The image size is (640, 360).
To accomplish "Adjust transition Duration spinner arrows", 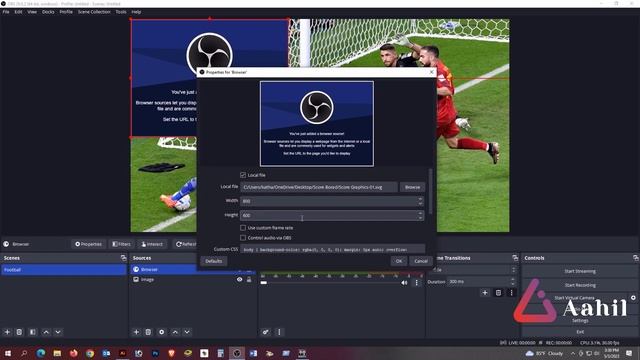I will point(513,282).
